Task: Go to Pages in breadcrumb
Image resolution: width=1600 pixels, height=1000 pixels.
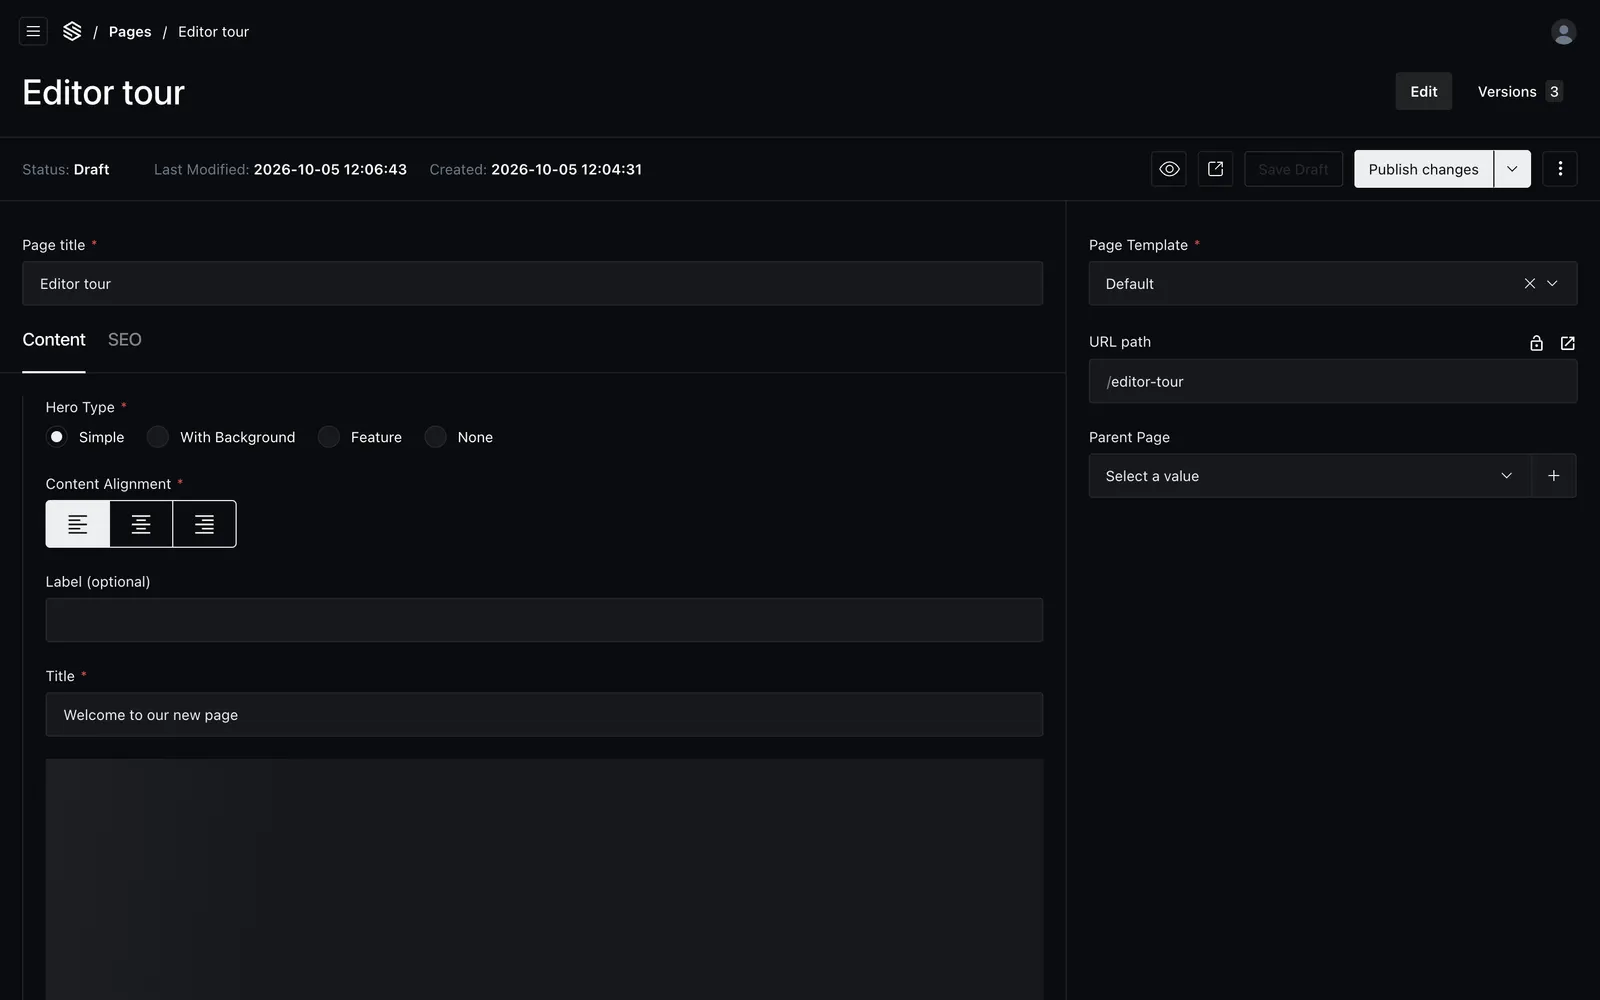Action: click(x=130, y=32)
